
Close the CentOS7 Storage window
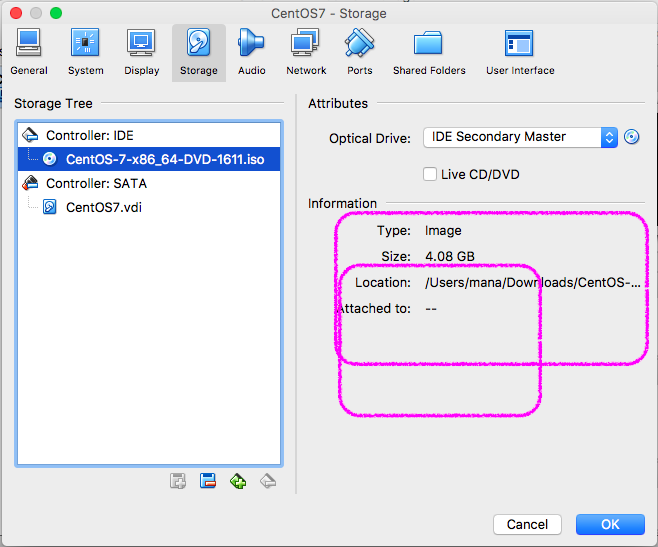[16, 13]
